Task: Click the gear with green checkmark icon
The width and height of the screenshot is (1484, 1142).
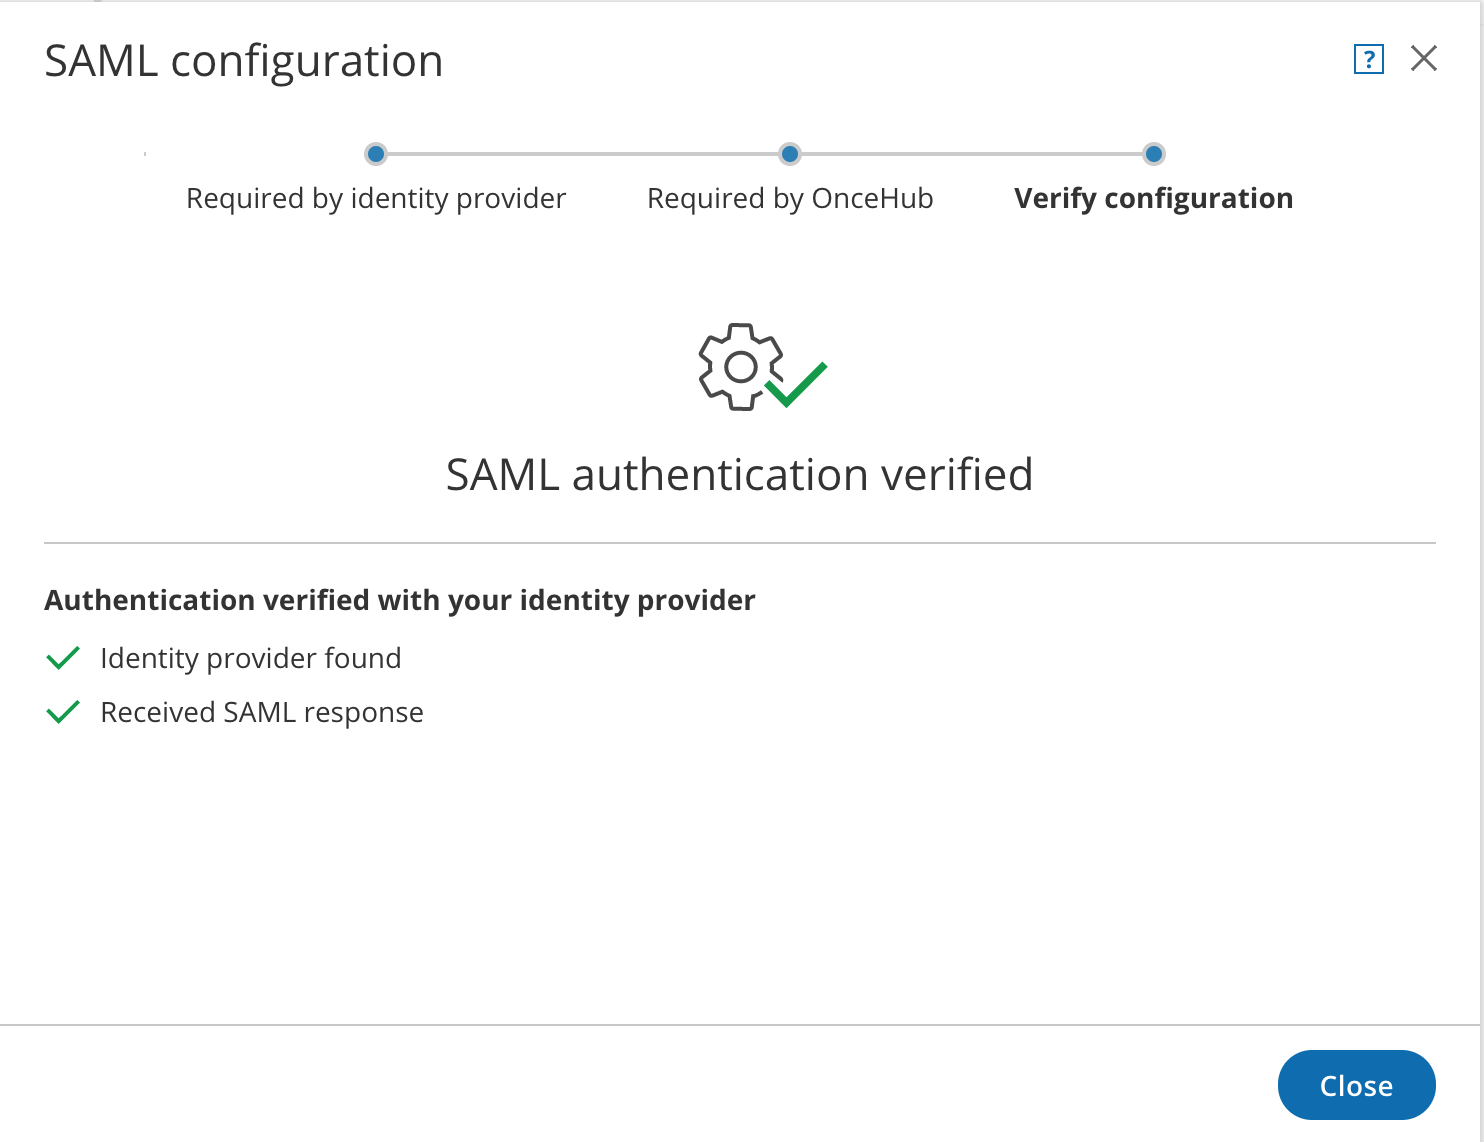Action: 760,367
